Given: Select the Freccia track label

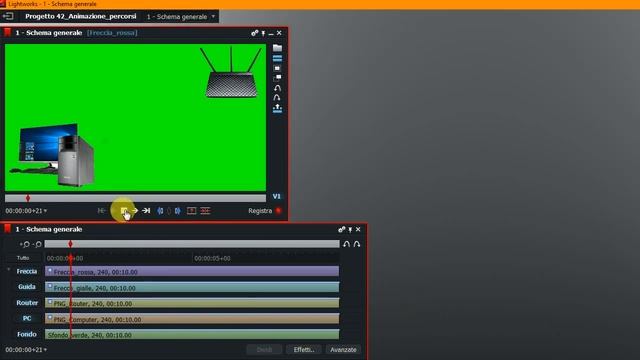Looking at the screenshot, I should click(x=27, y=271).
